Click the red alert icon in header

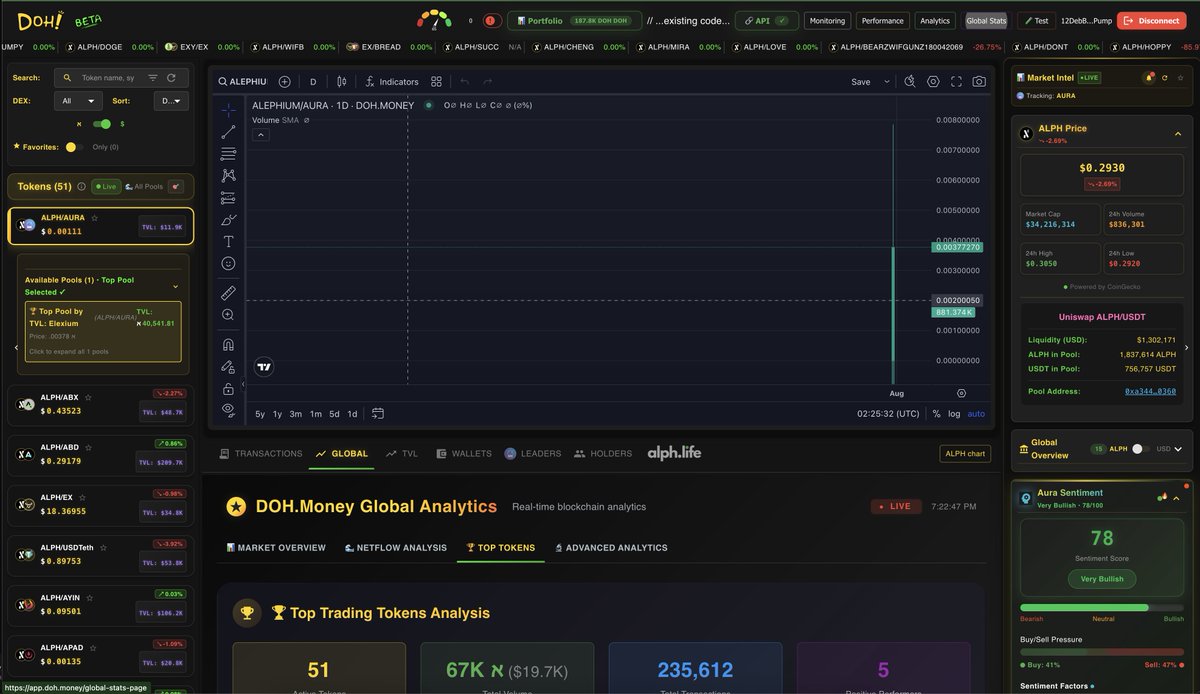pos(491,20)
